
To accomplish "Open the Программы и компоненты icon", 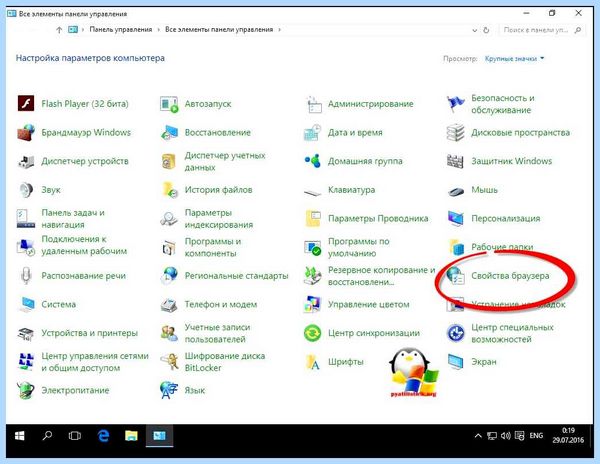I will coord(169,248).
